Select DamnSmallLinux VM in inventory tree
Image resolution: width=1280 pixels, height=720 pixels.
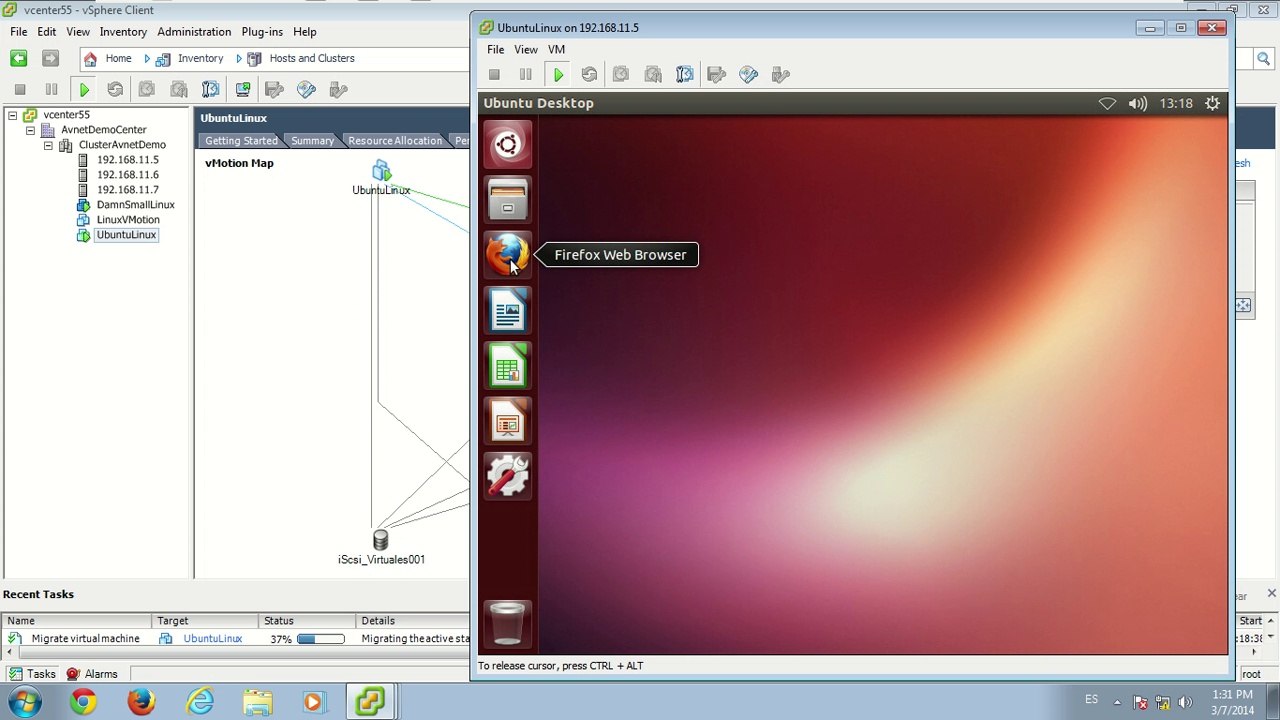pyautogui.click(x=135, y=204)
